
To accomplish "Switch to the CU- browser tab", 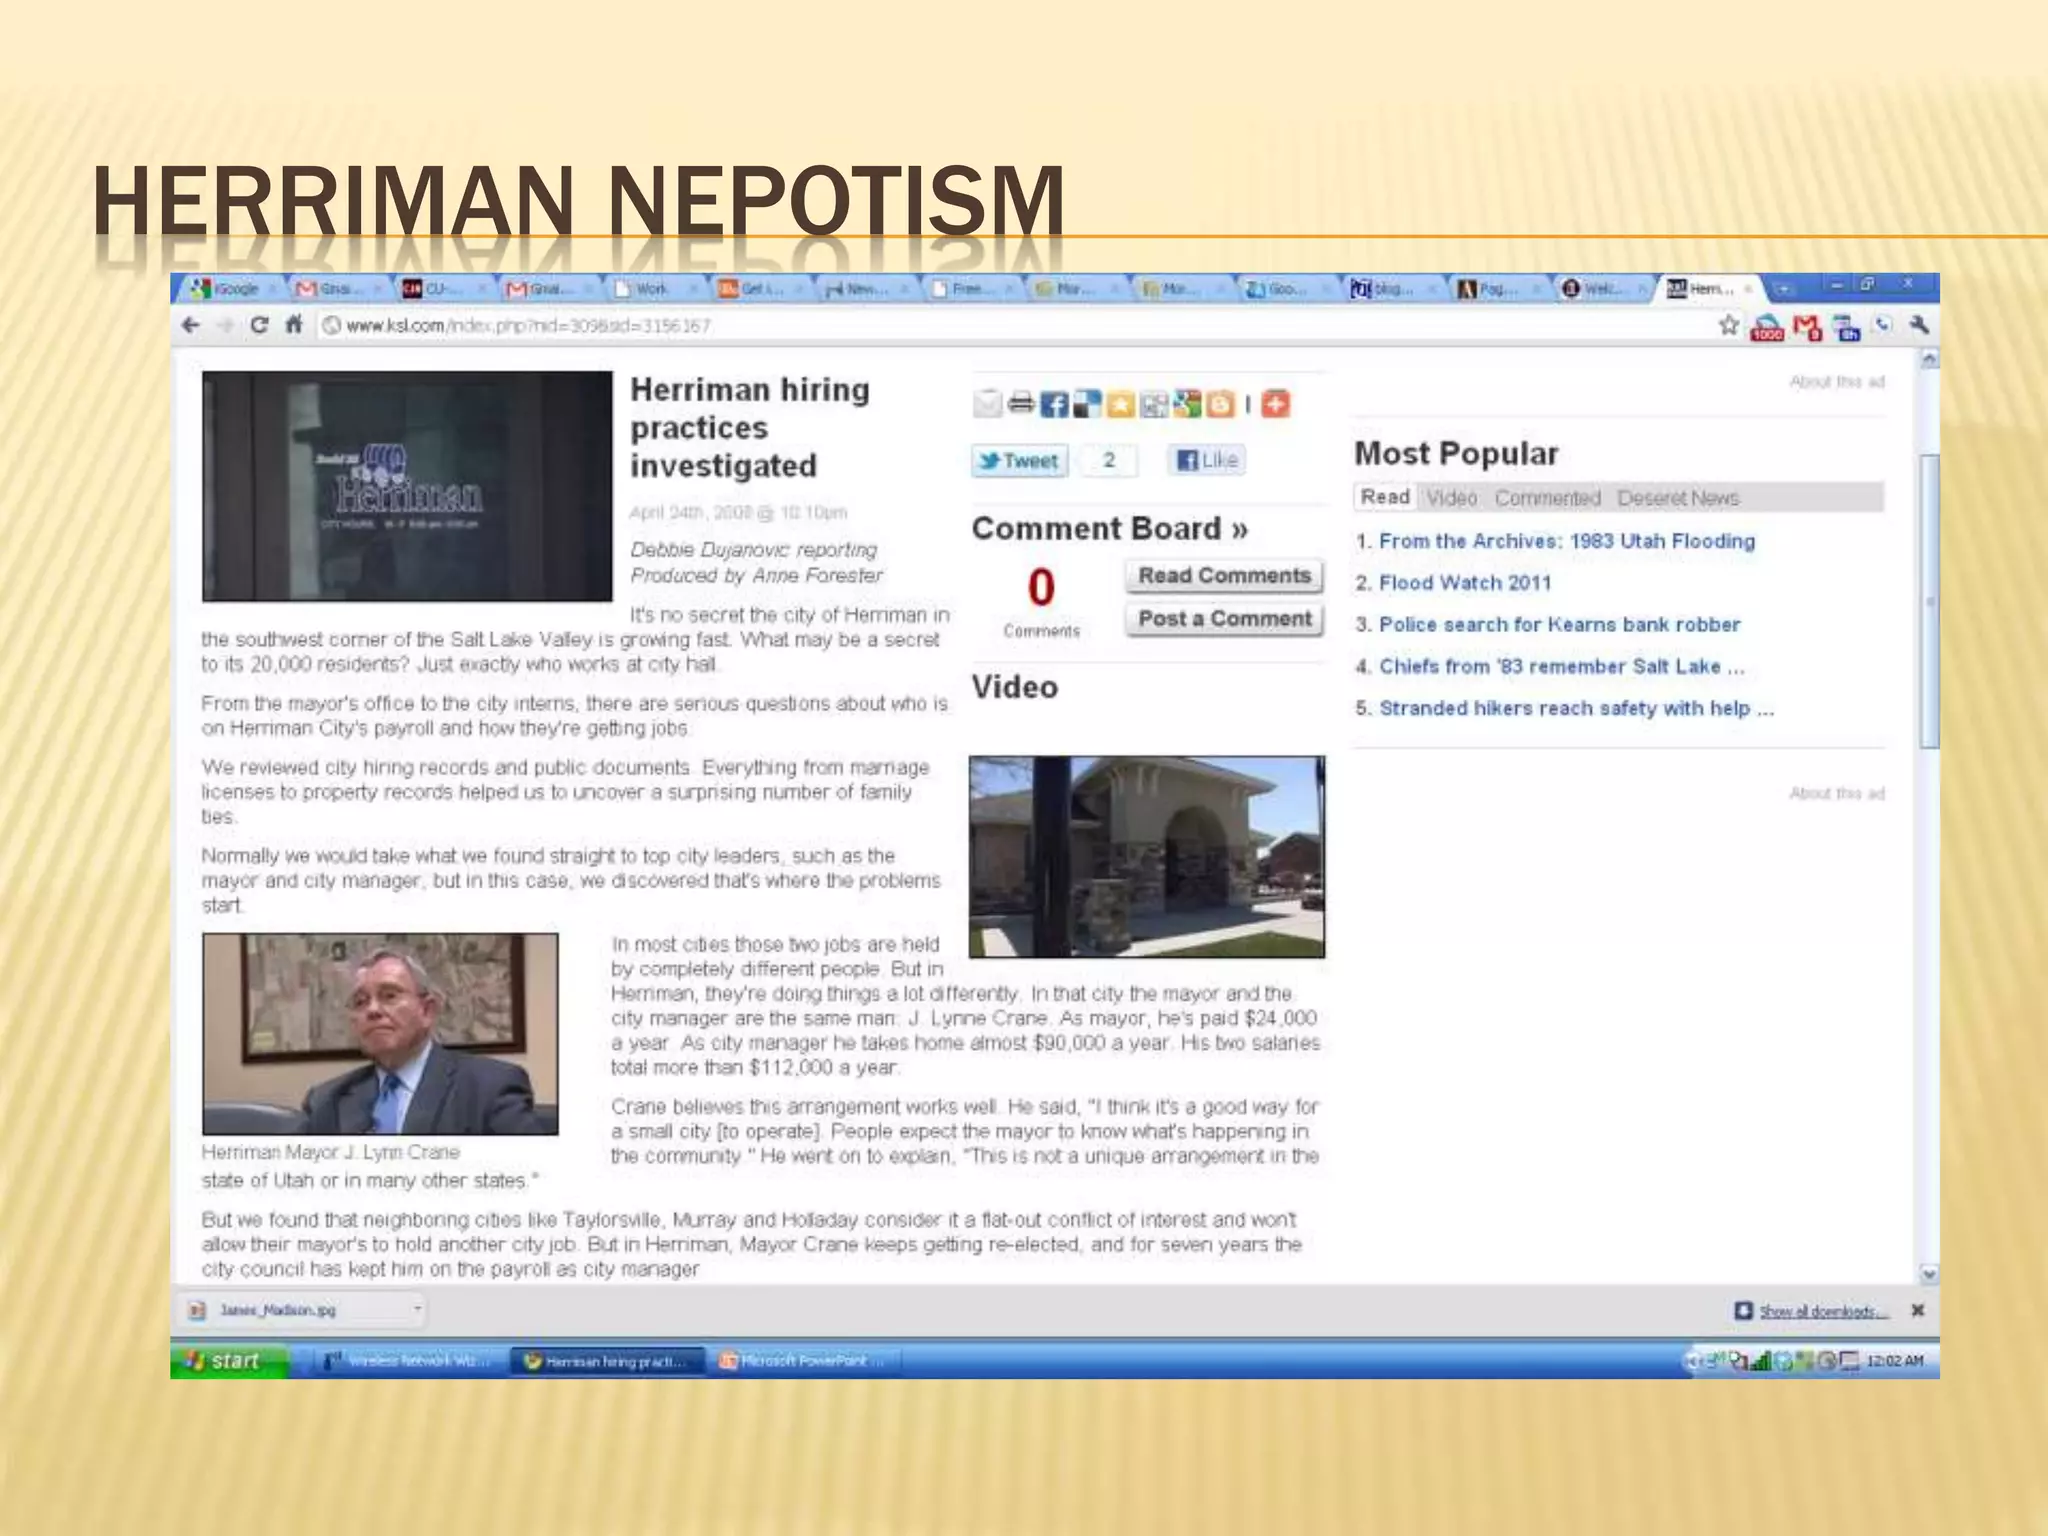I will 440,289.
